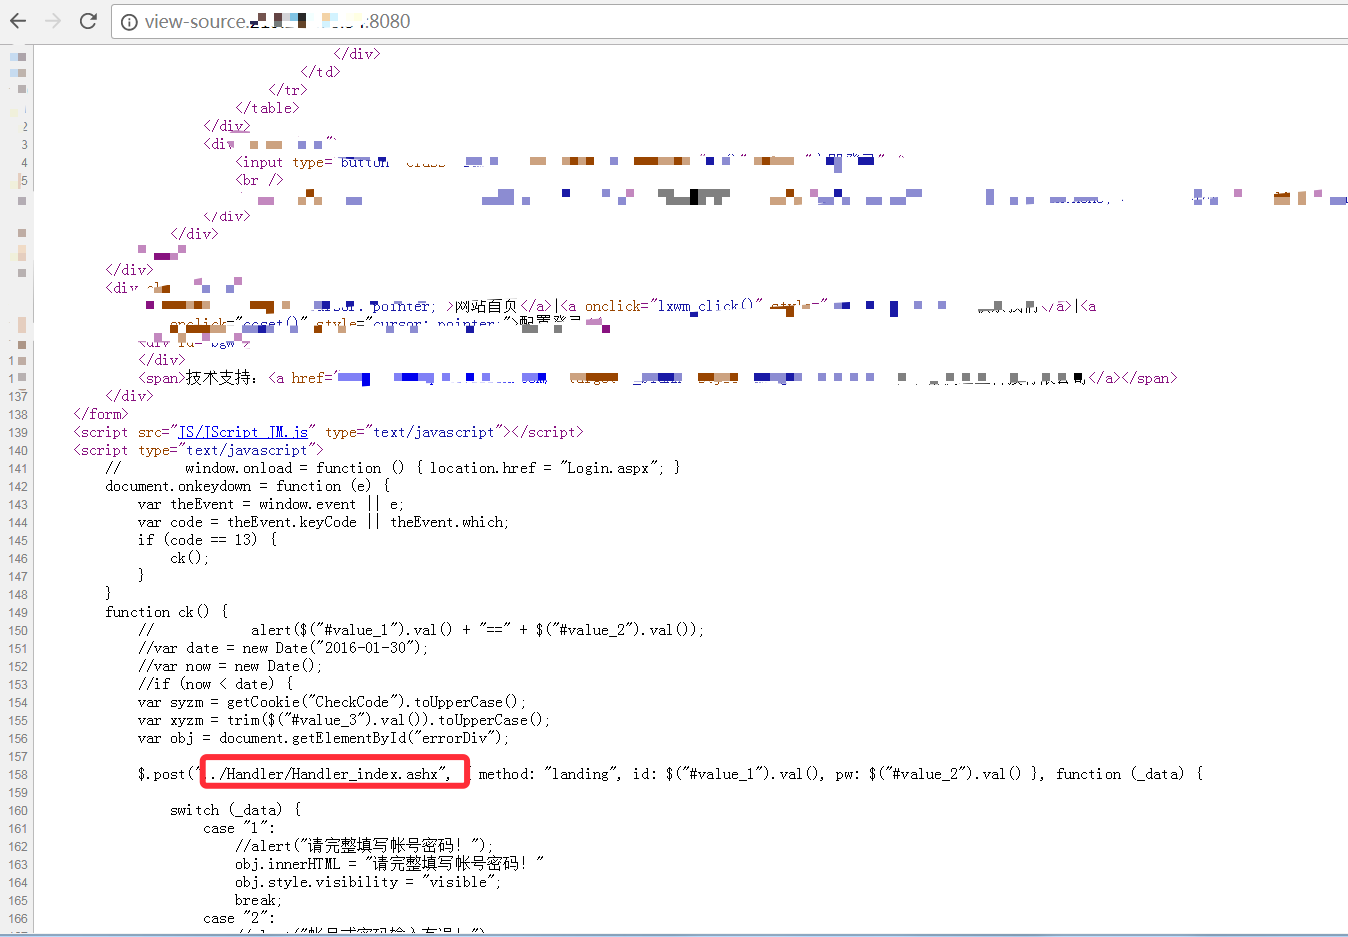This screenshot has height=937, width=1348.
Task: Reload the page with refresh icon
Action: 88,21
